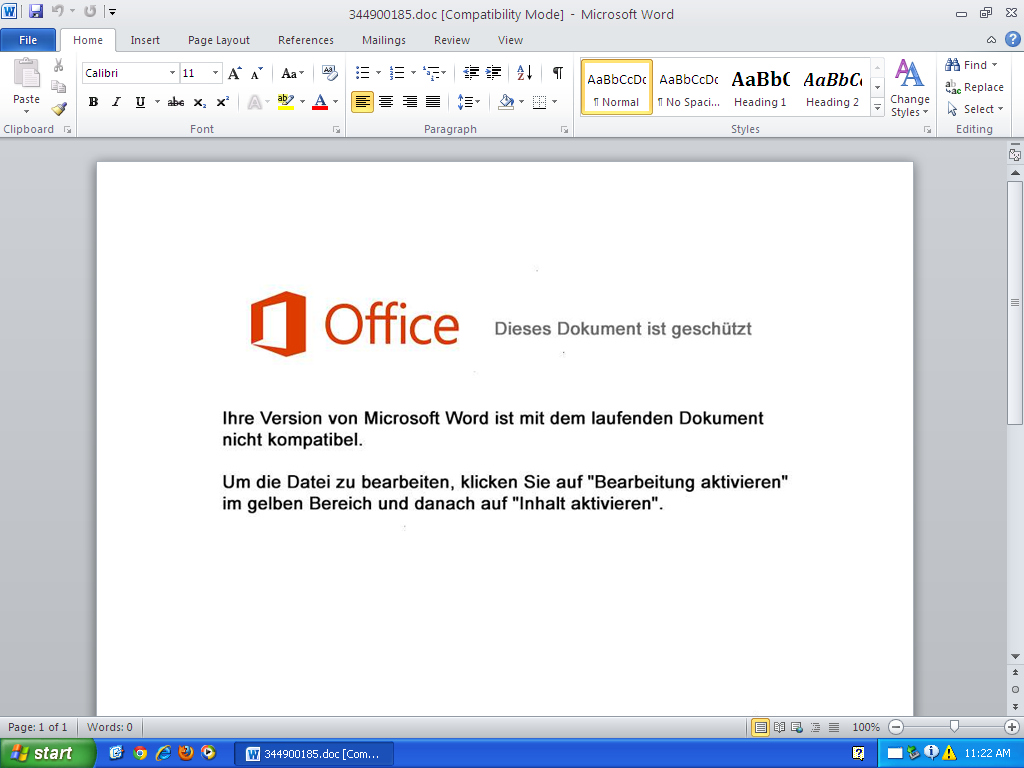Click the Words: 0 status indicator
The image size is (1024, 768).
(x=110, y=727)
